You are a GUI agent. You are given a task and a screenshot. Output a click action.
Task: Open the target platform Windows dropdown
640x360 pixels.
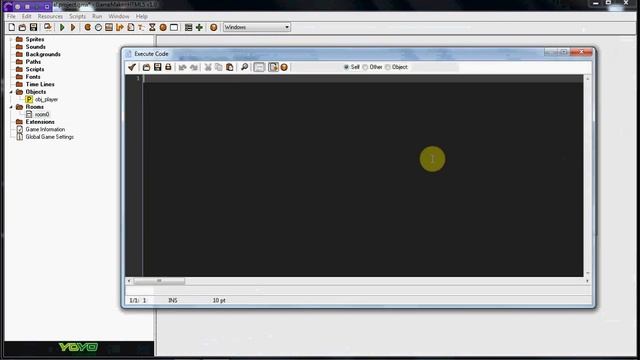click(257, 27)
